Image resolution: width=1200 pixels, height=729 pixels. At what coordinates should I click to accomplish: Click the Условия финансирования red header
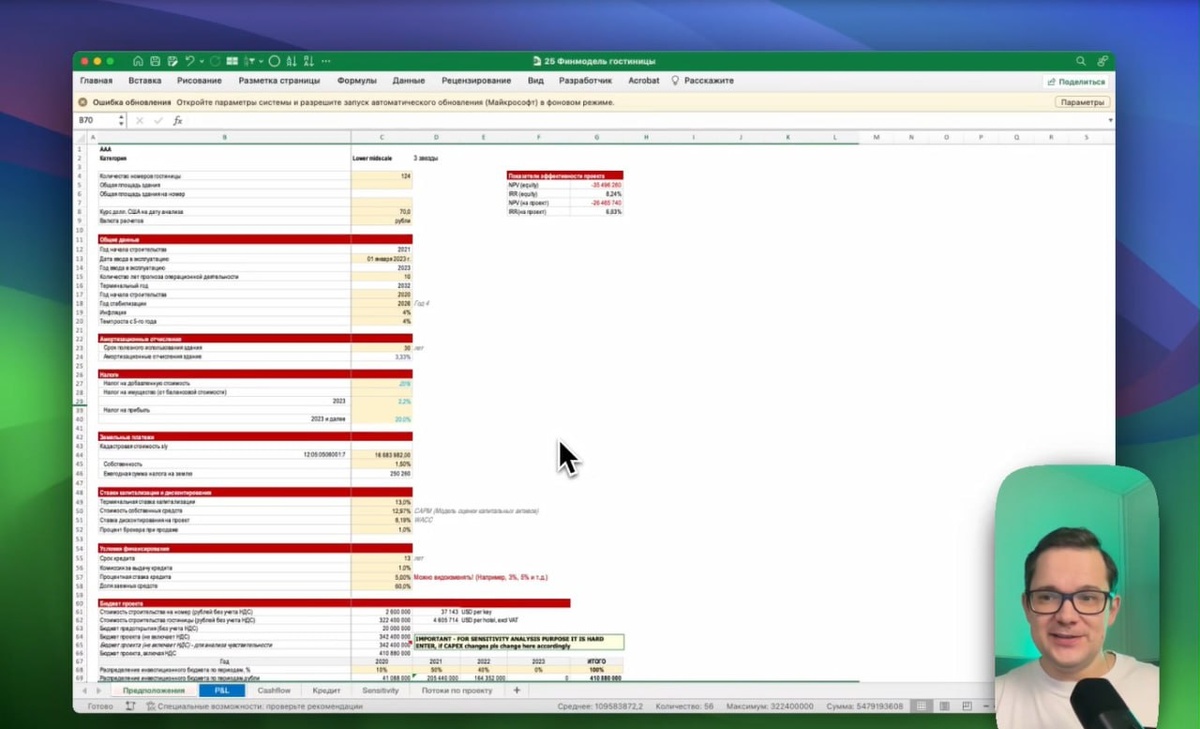pyautogui.click(x=254, y=549)
